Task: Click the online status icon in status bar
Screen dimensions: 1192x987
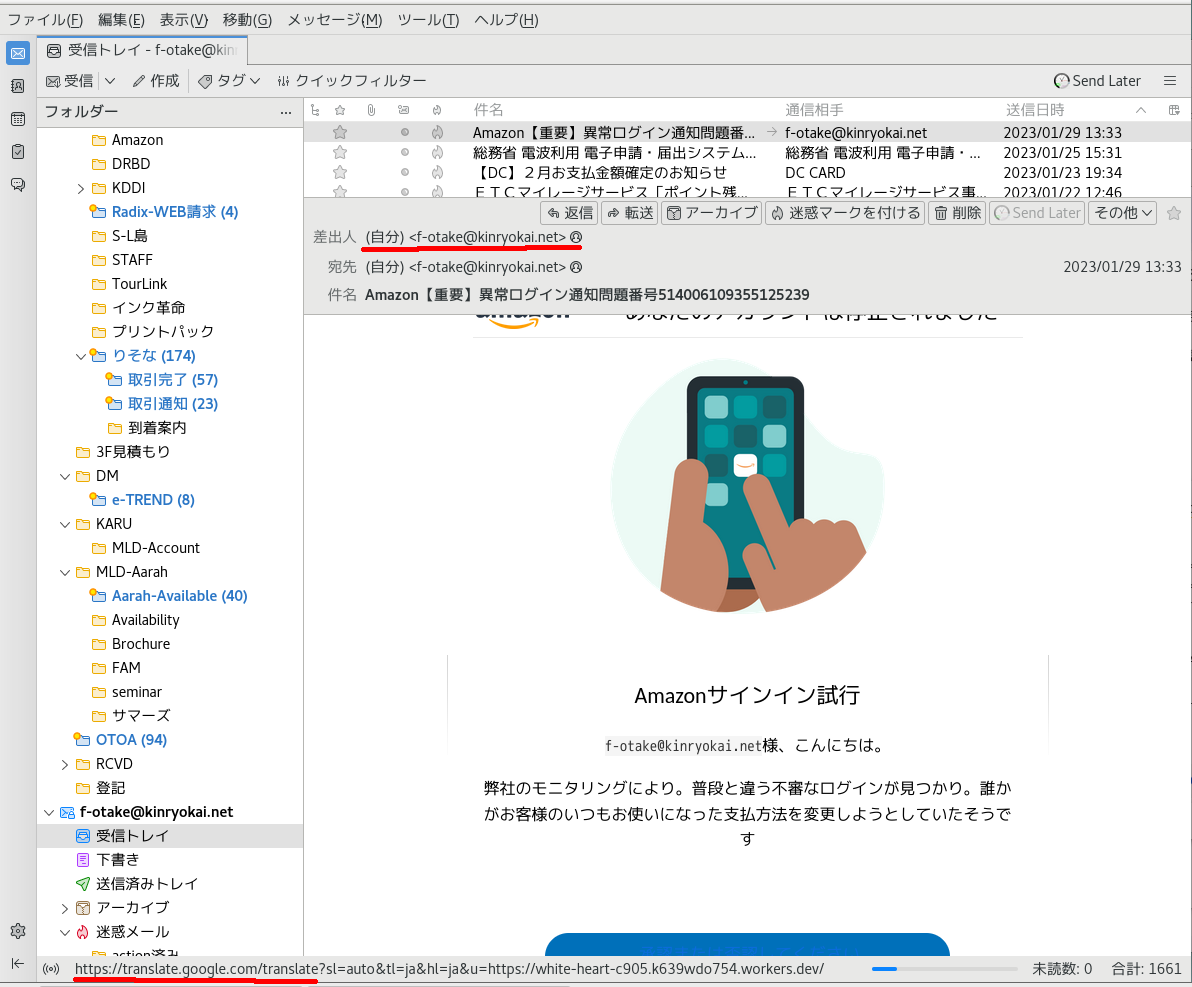Action: tap(52, 969)
